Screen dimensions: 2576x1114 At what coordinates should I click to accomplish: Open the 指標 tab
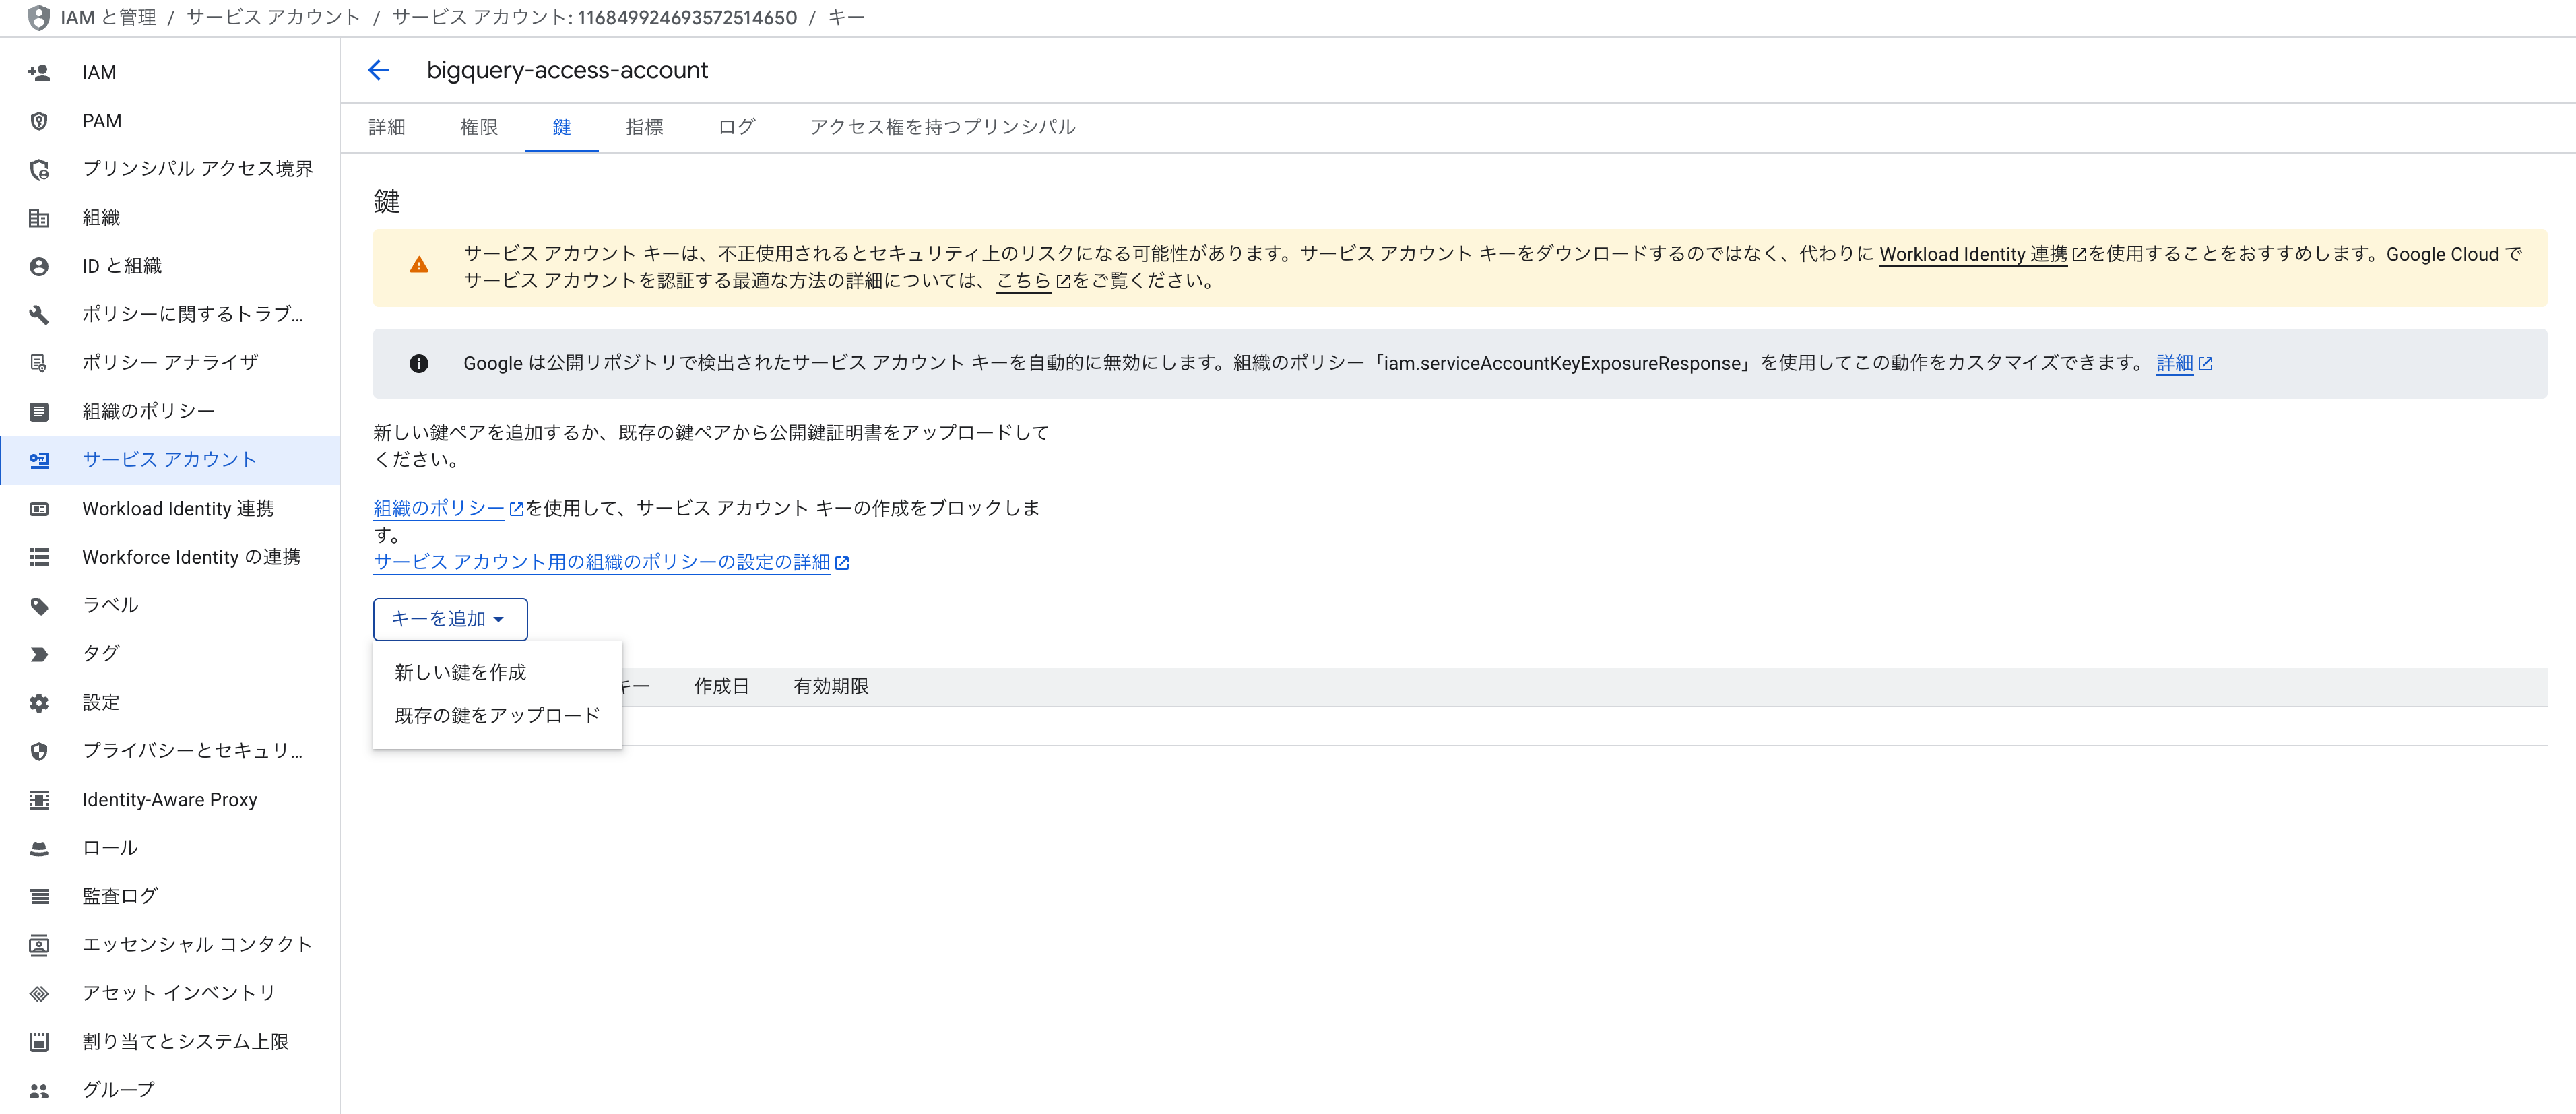644,127
